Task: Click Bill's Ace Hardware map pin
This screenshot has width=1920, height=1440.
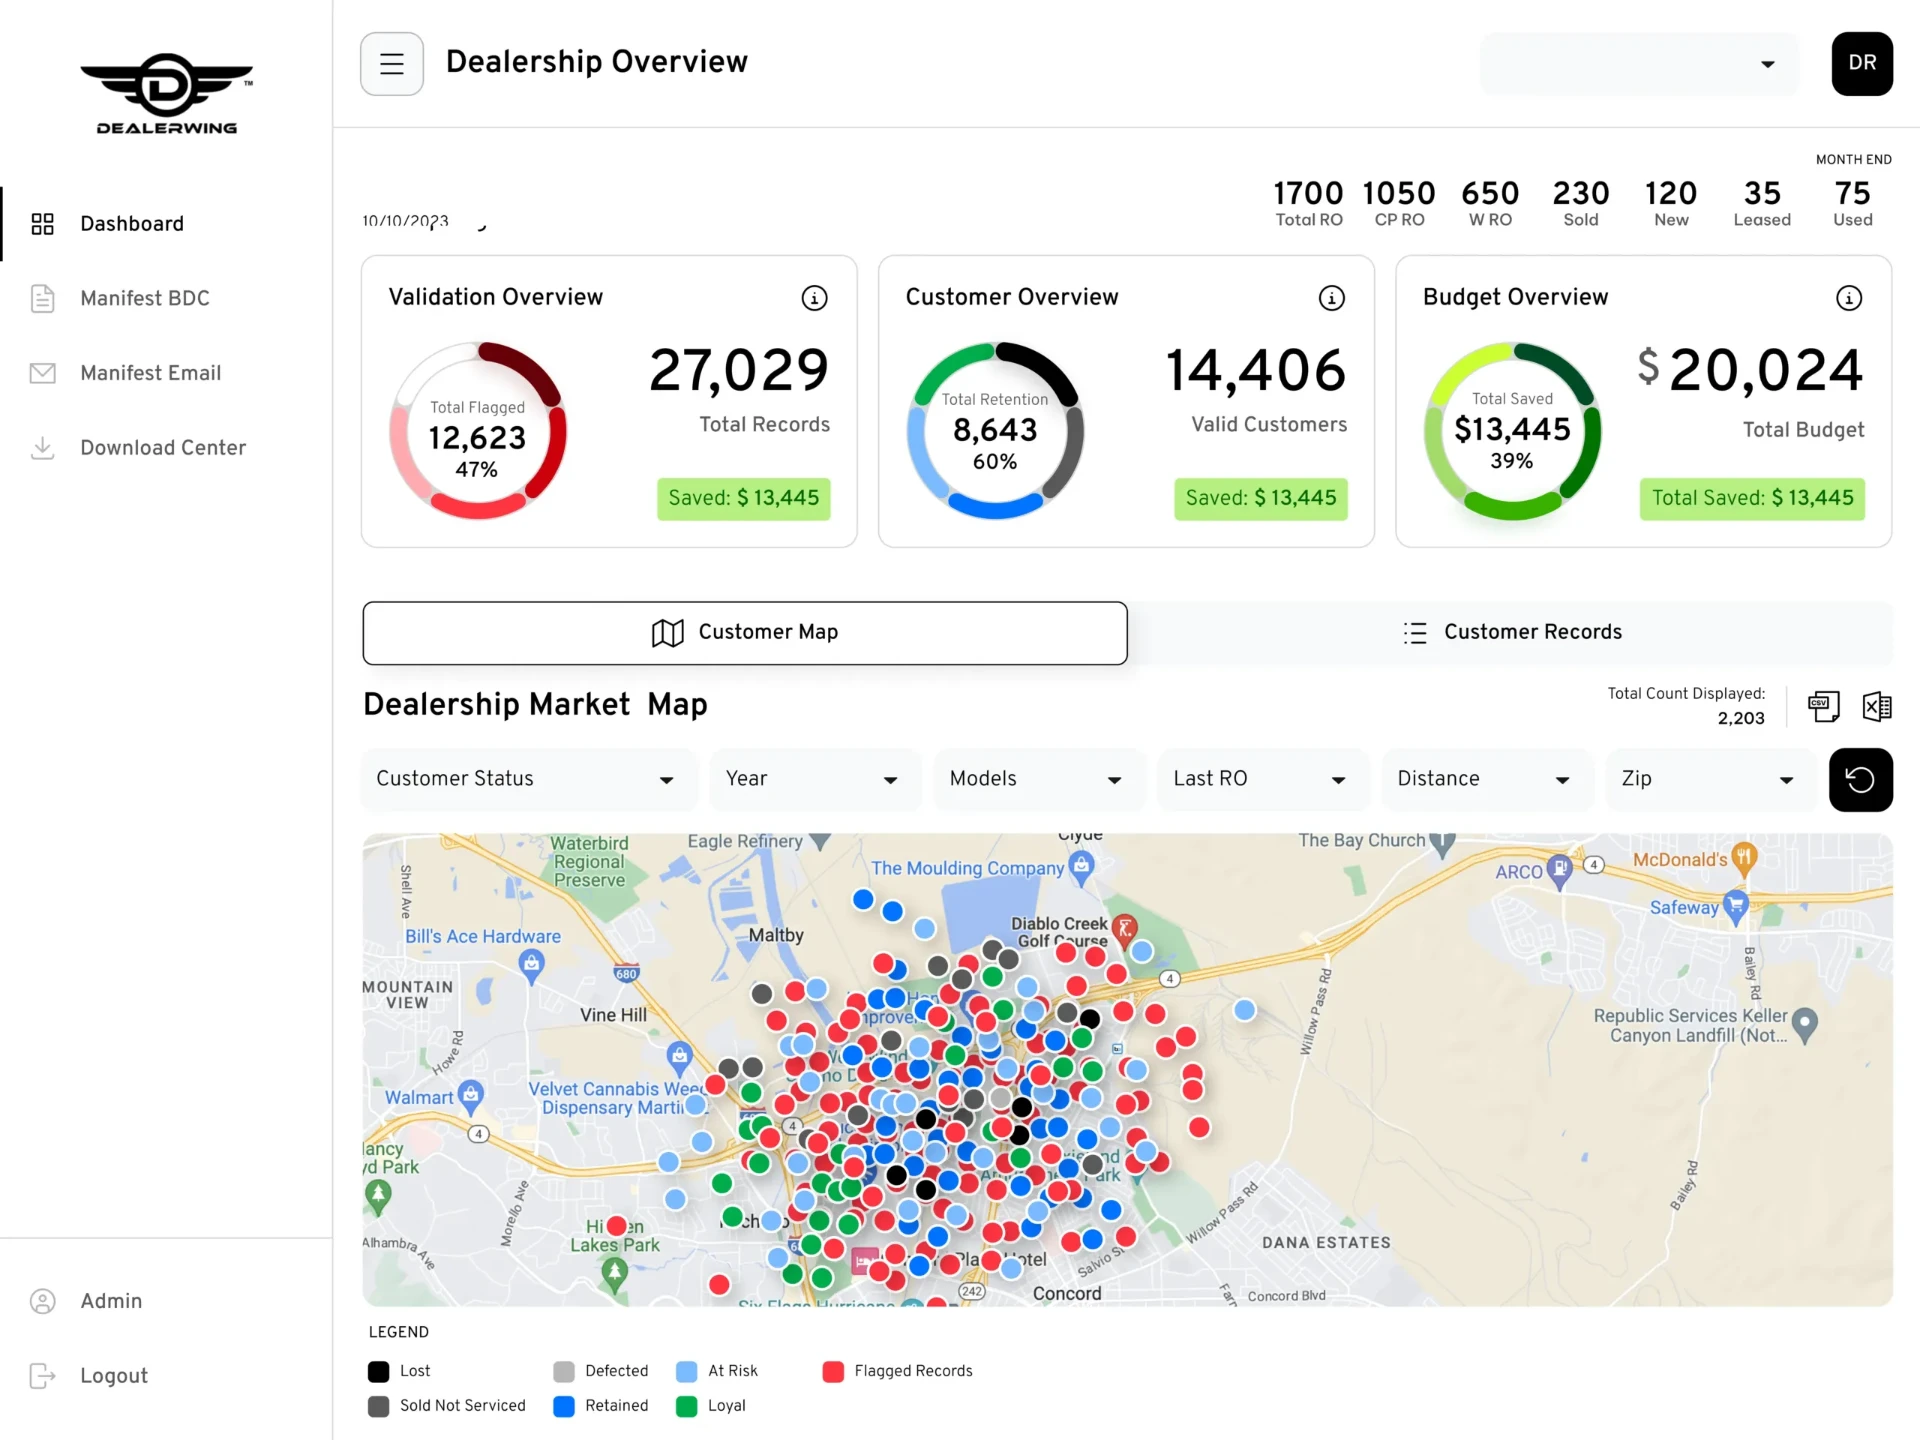Action: pyautogui.click(x=532, y=966)
